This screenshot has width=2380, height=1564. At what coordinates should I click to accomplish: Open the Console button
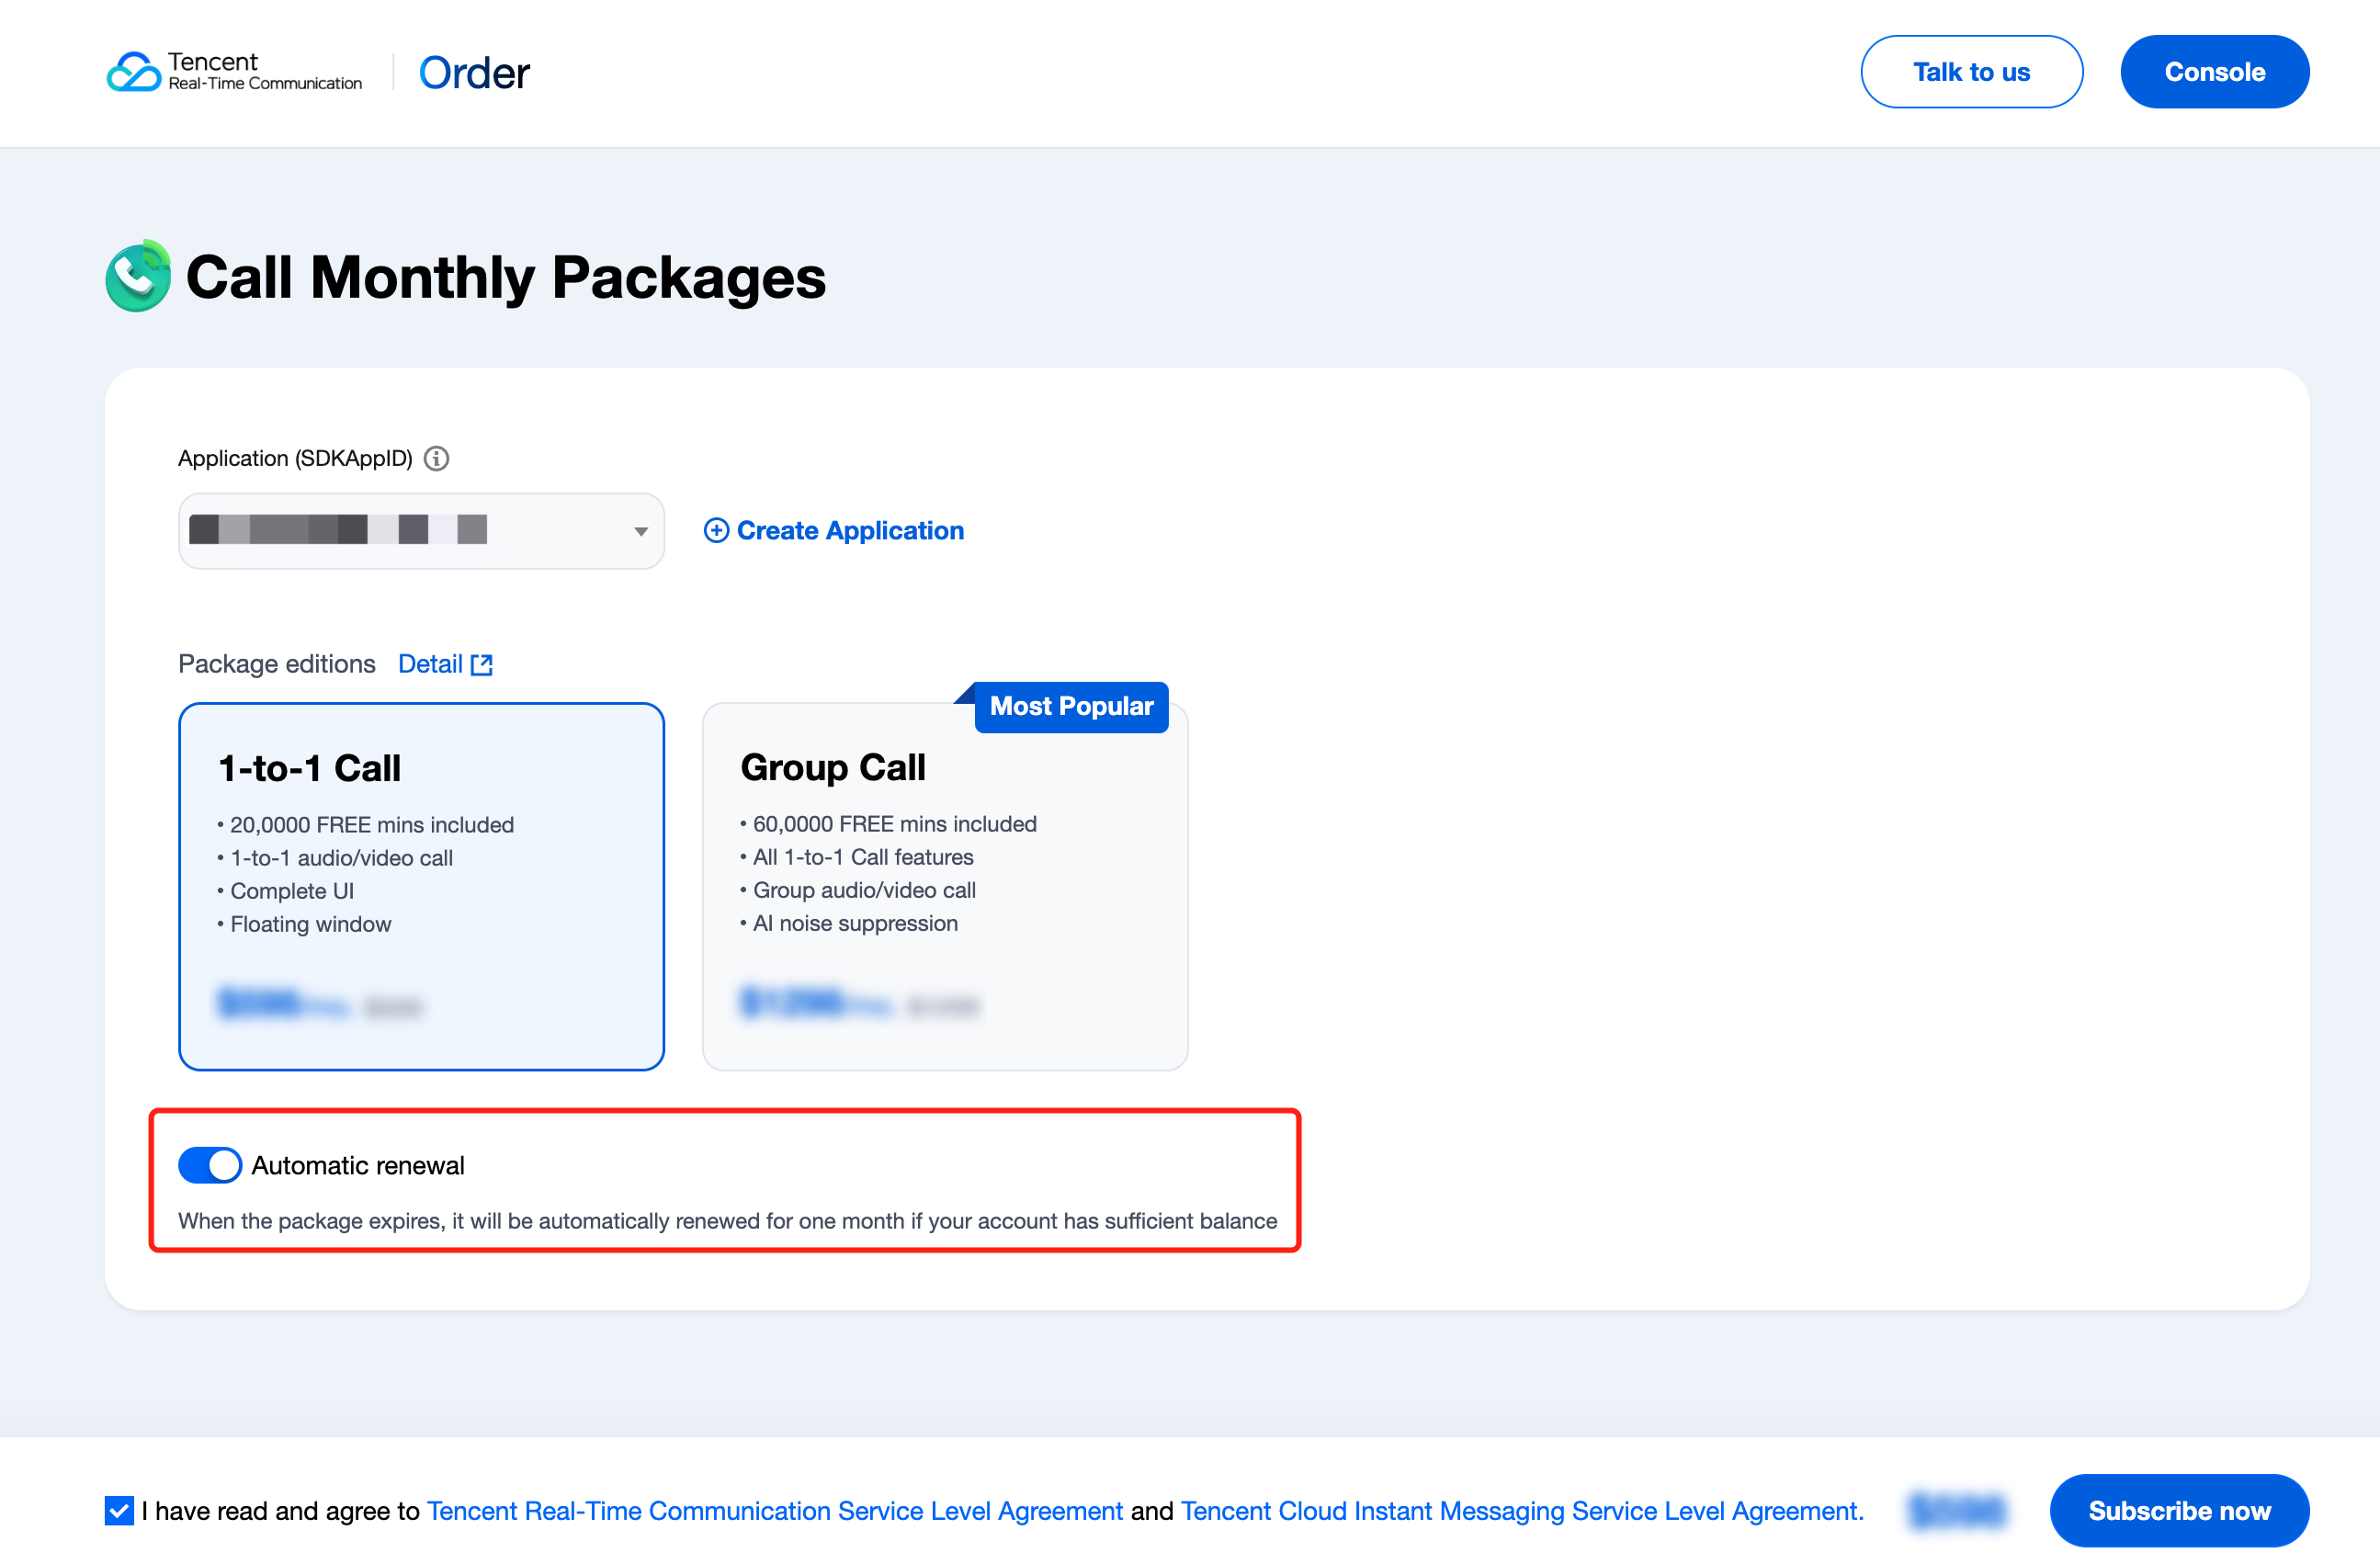pos(2214,72)
